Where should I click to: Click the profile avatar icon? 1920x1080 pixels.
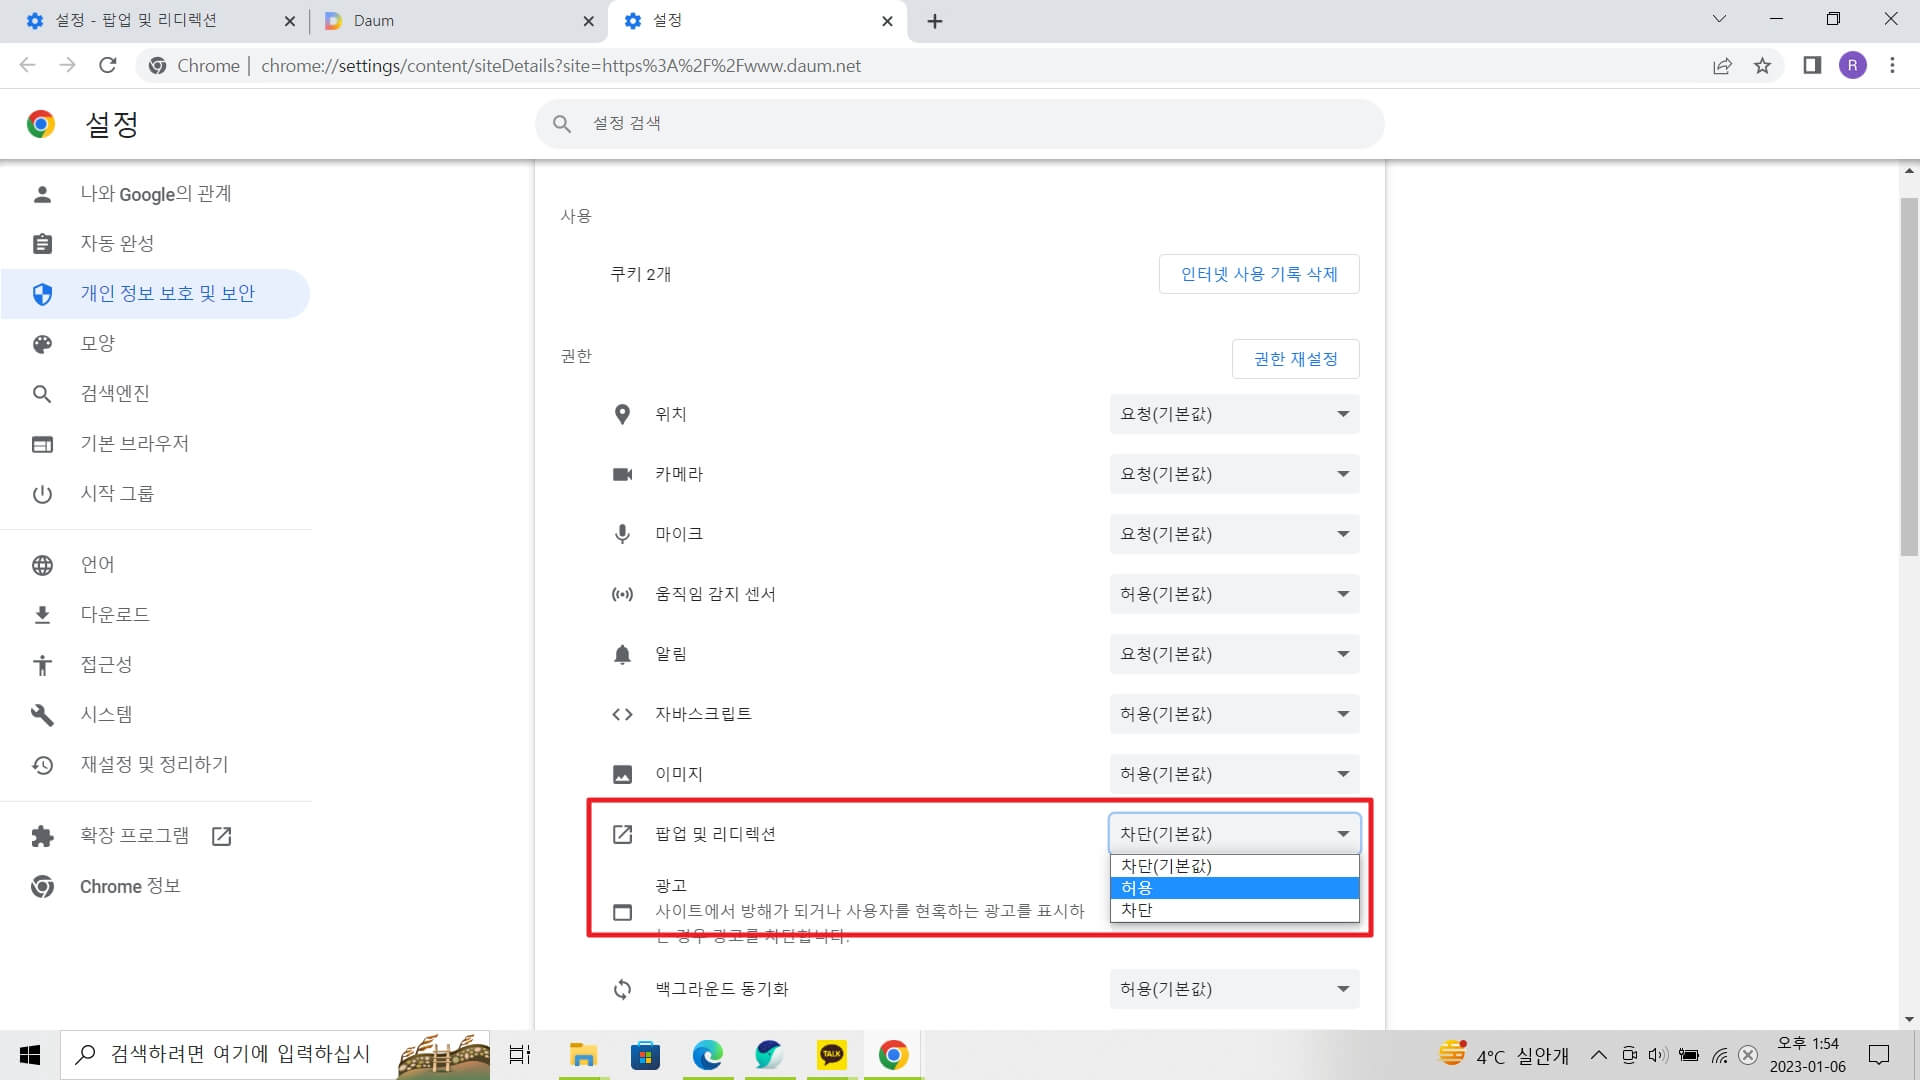point(1853,65)
